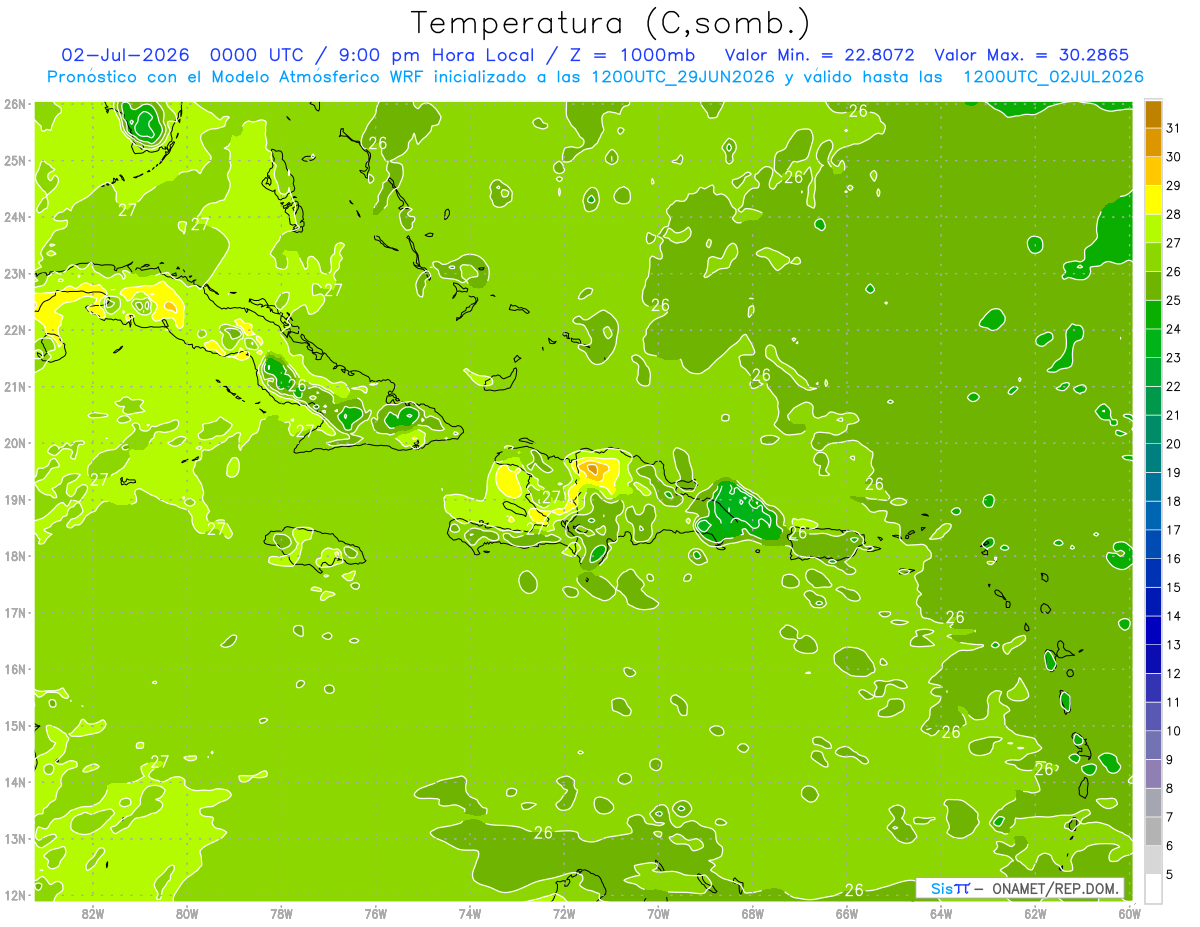Pick the yellow swatch between 28 and 29
The width and height of the screenshot is (1200, 927).
click(1153, 200)
